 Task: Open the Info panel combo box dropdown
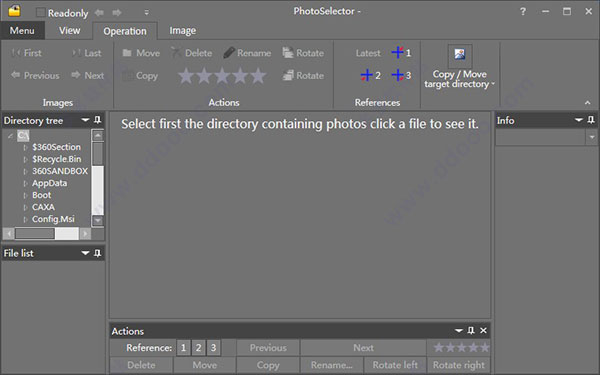point(592,137)
